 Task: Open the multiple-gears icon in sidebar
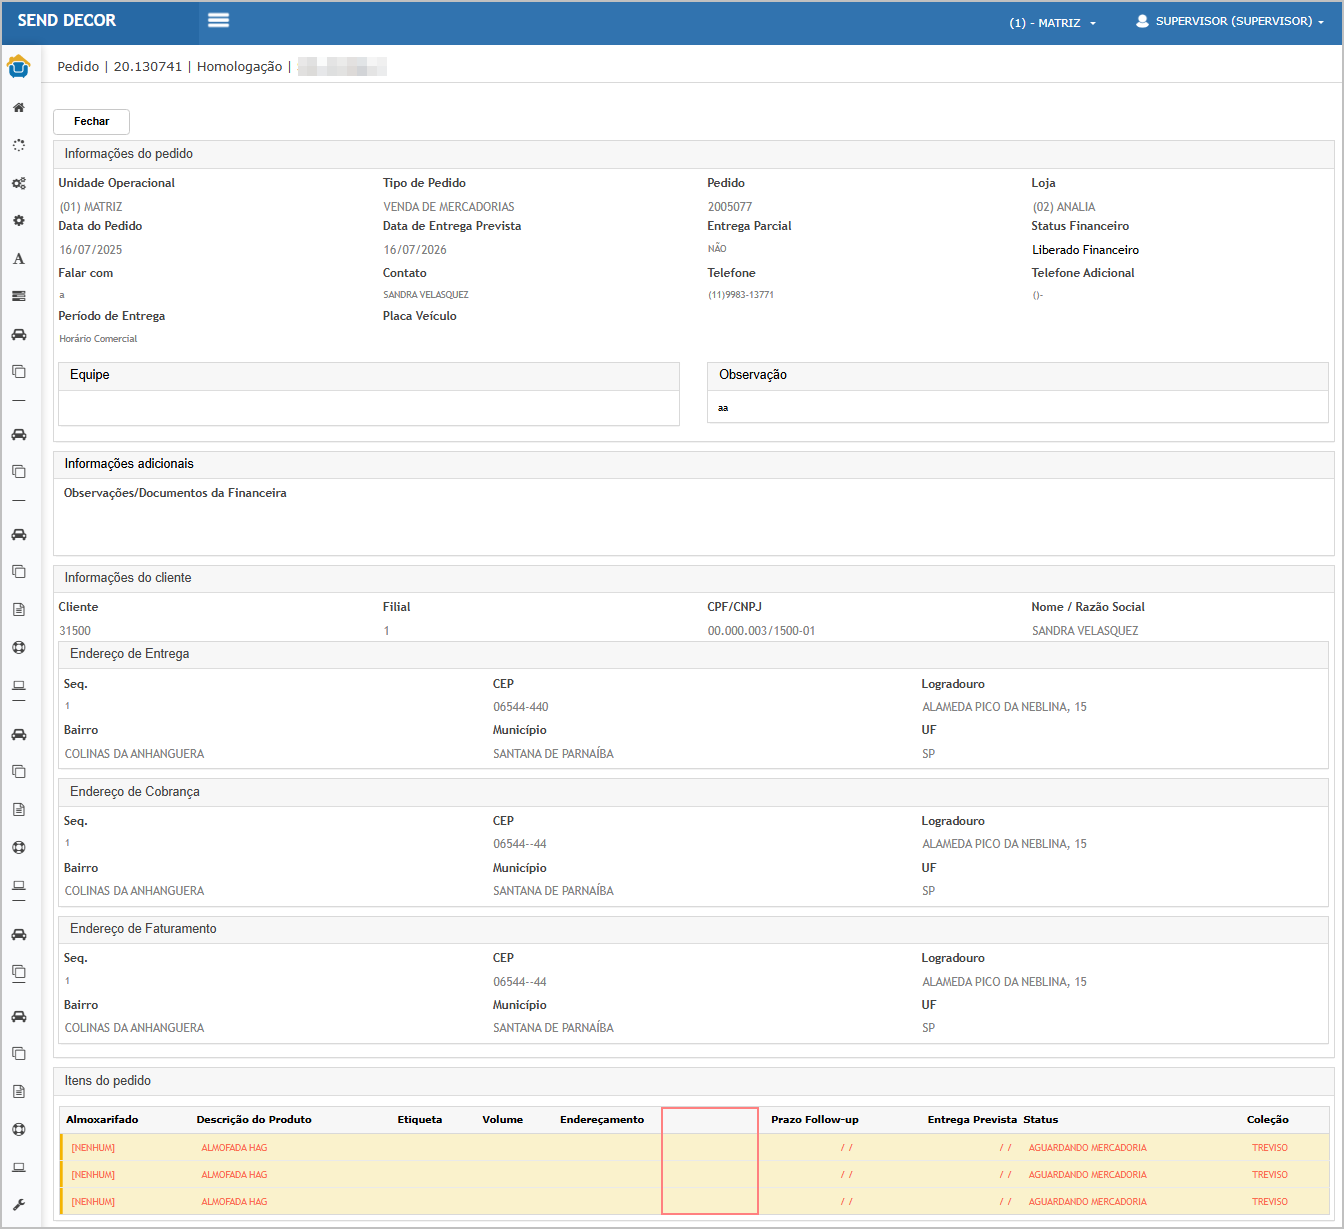coord(18,184)
